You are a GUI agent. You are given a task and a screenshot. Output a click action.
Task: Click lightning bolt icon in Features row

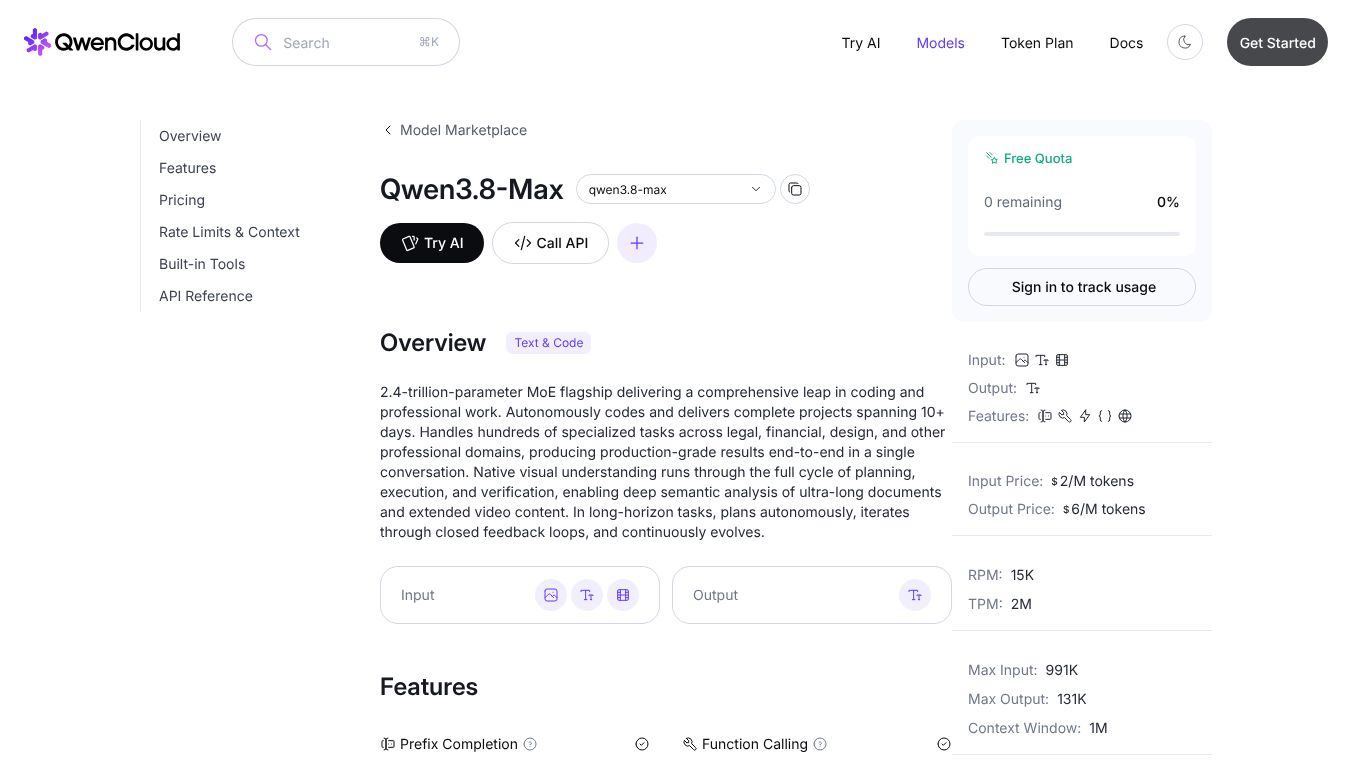tap(1085, 416)
